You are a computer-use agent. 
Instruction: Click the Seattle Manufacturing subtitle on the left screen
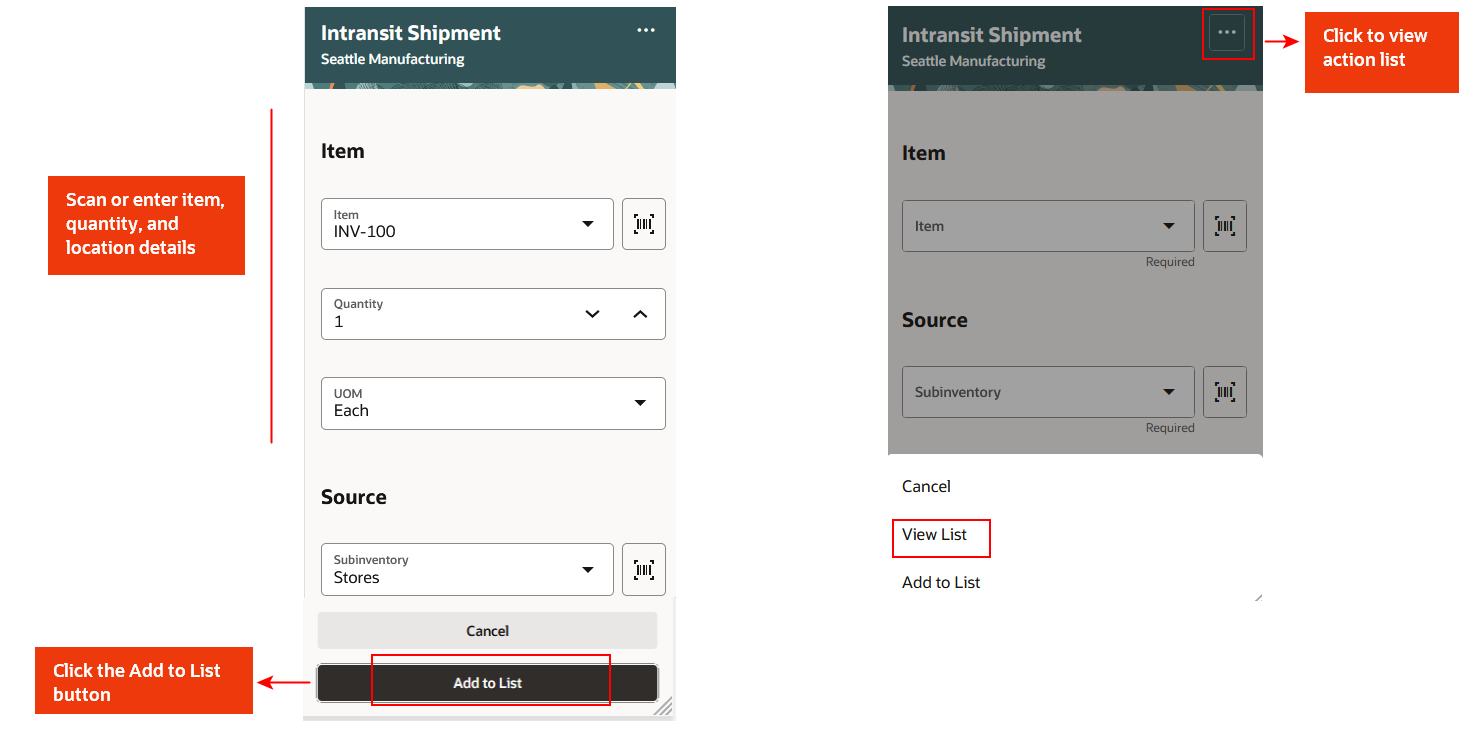click(x=393, y=59)
